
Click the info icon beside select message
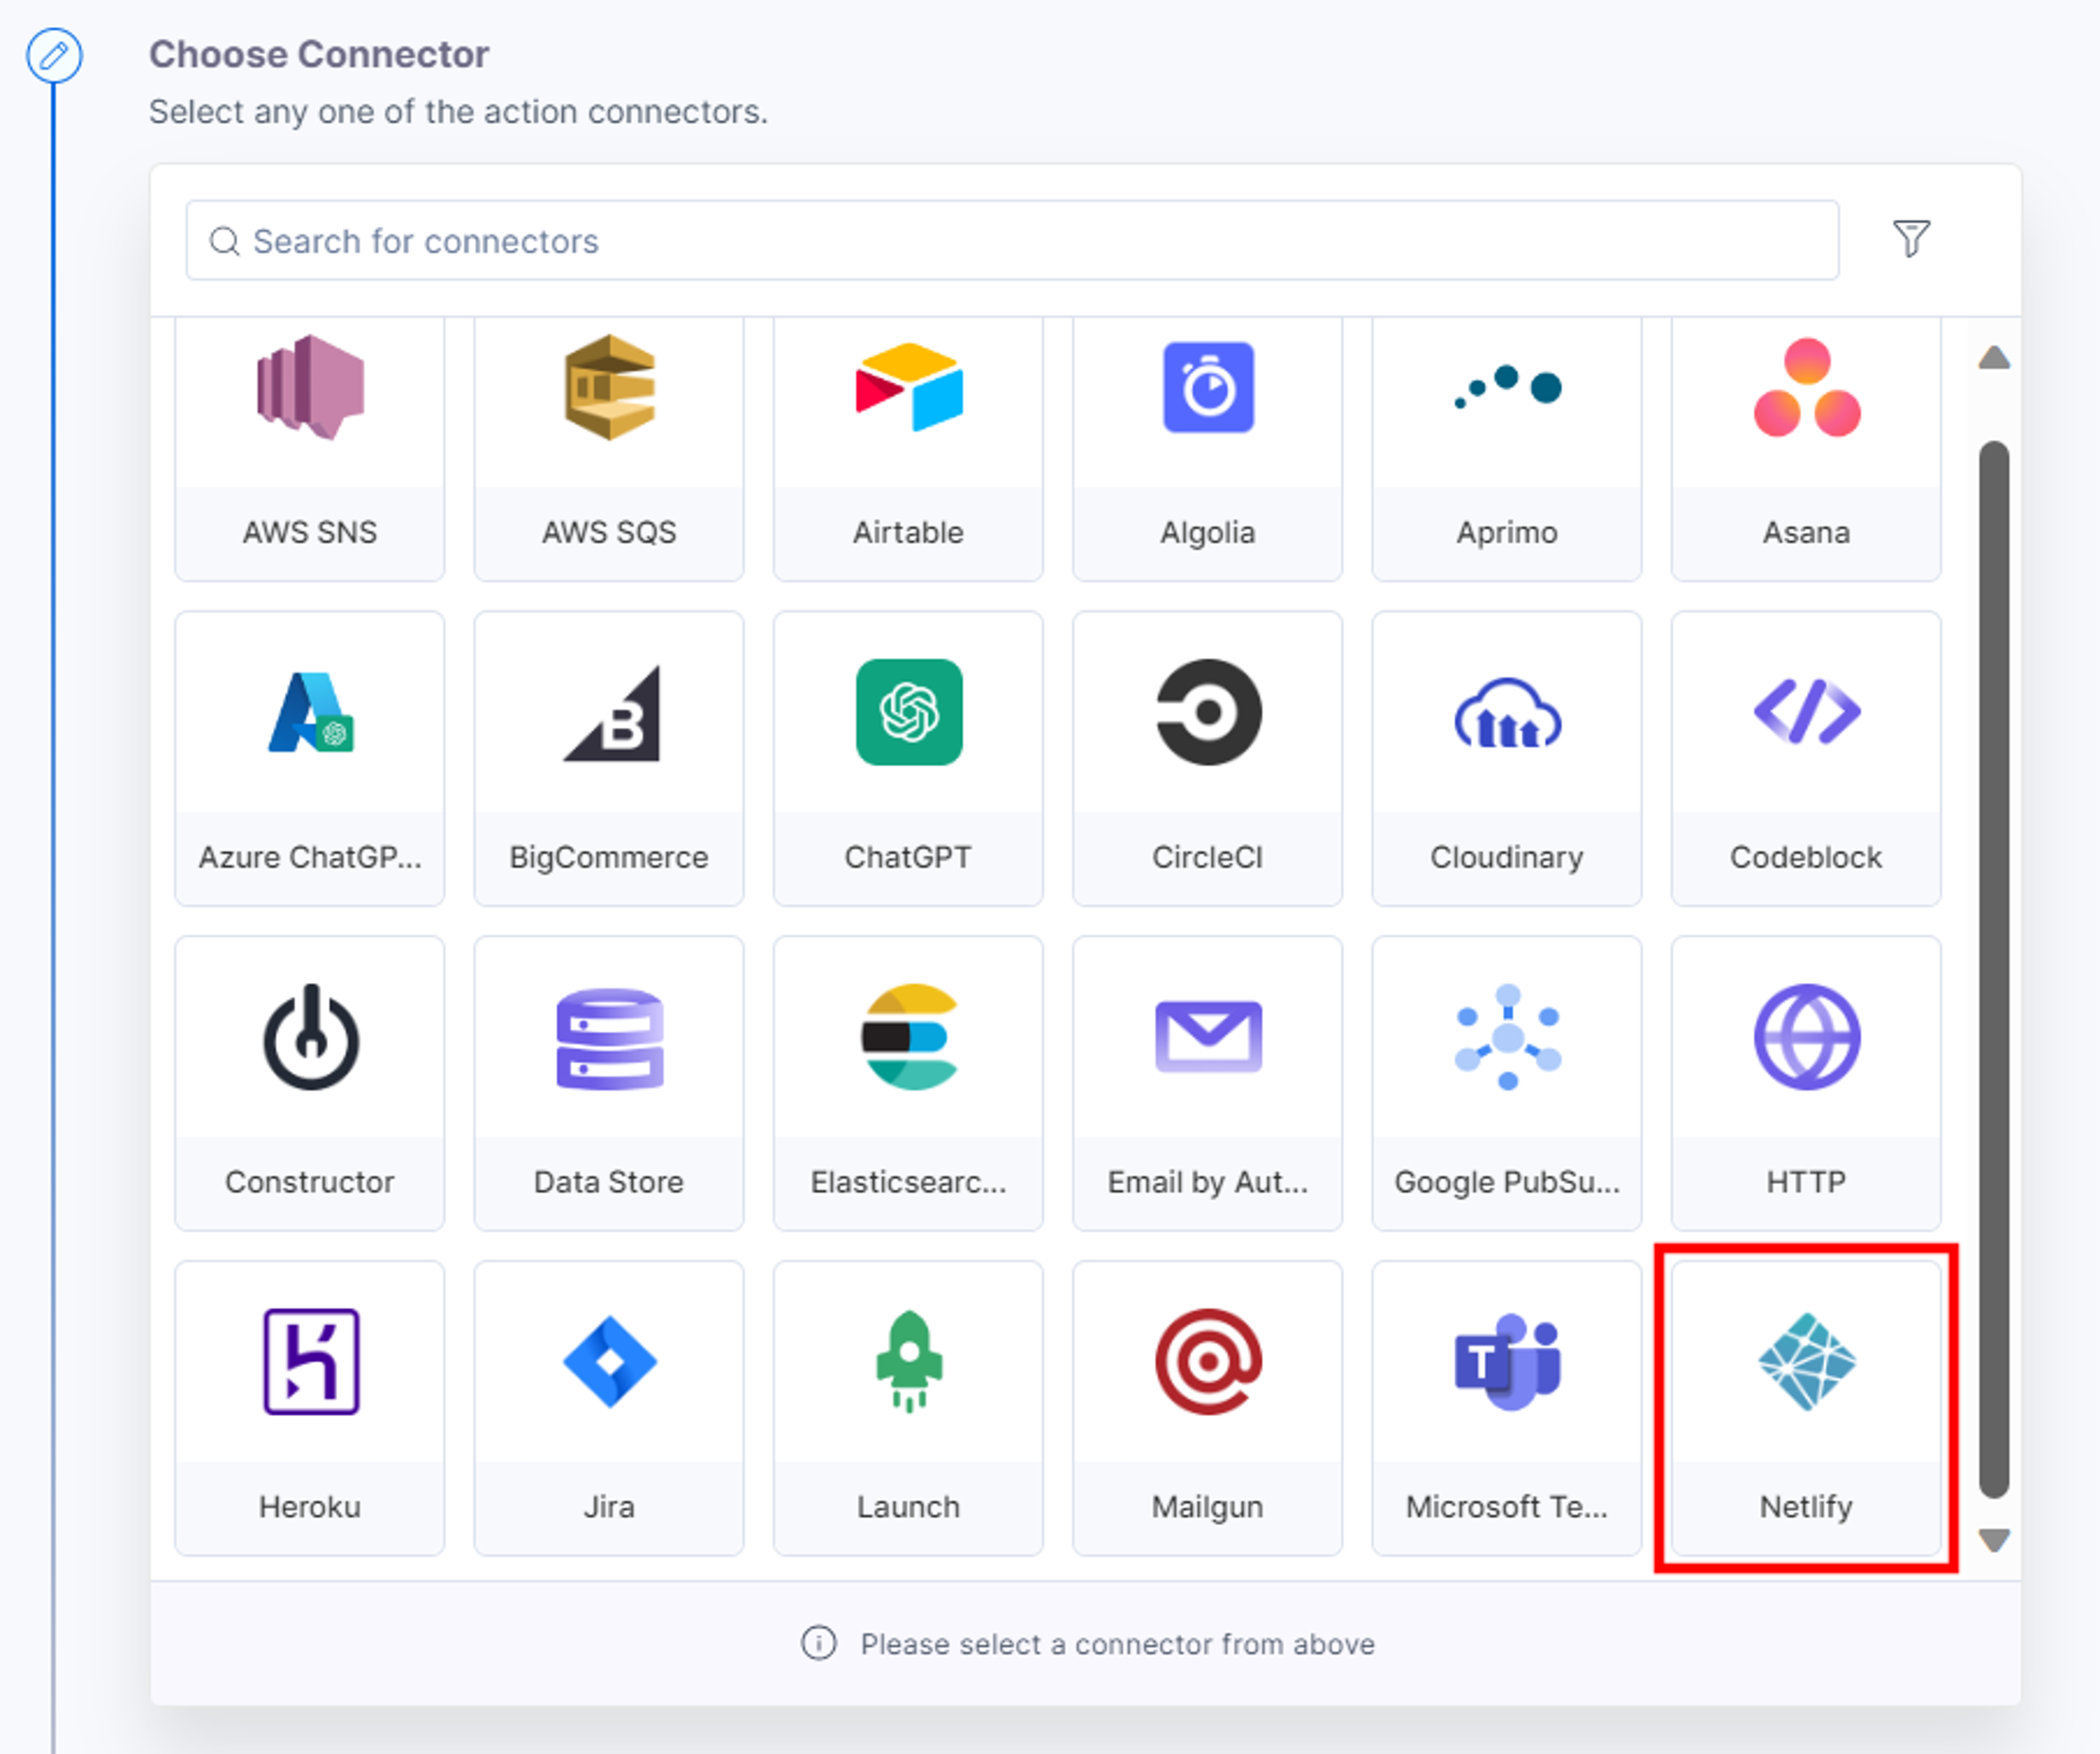818,1643
